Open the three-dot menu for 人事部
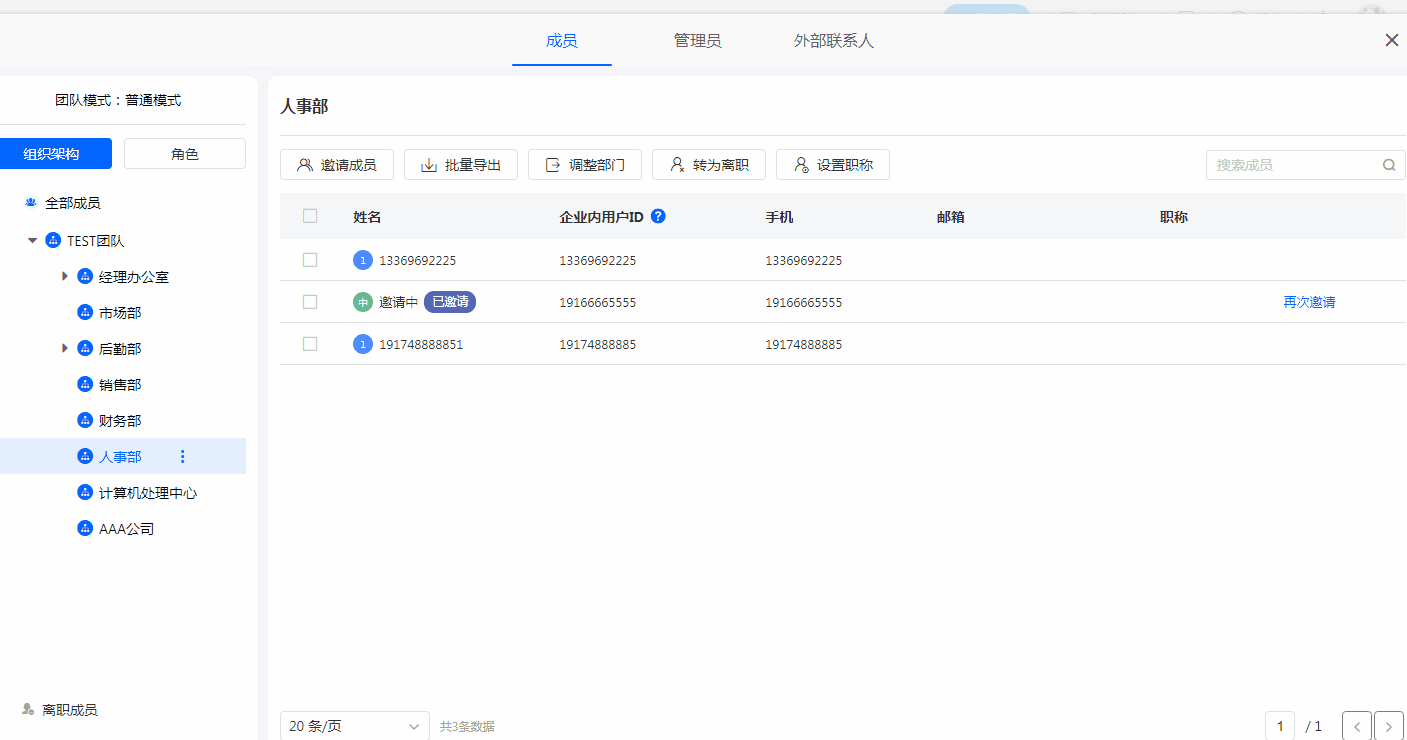 182,457
